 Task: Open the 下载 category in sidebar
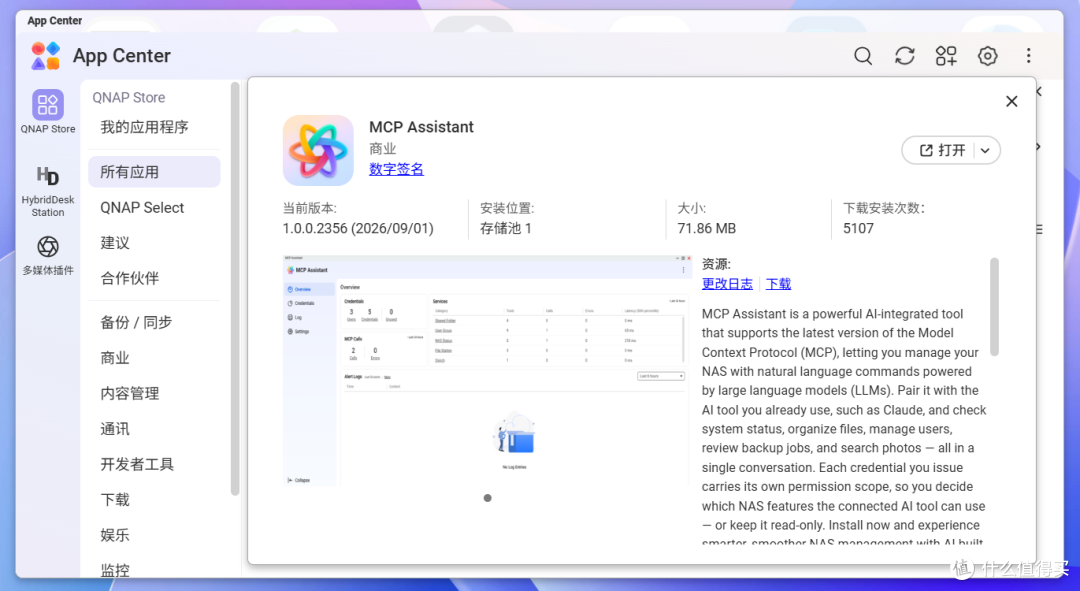(115, 500)
